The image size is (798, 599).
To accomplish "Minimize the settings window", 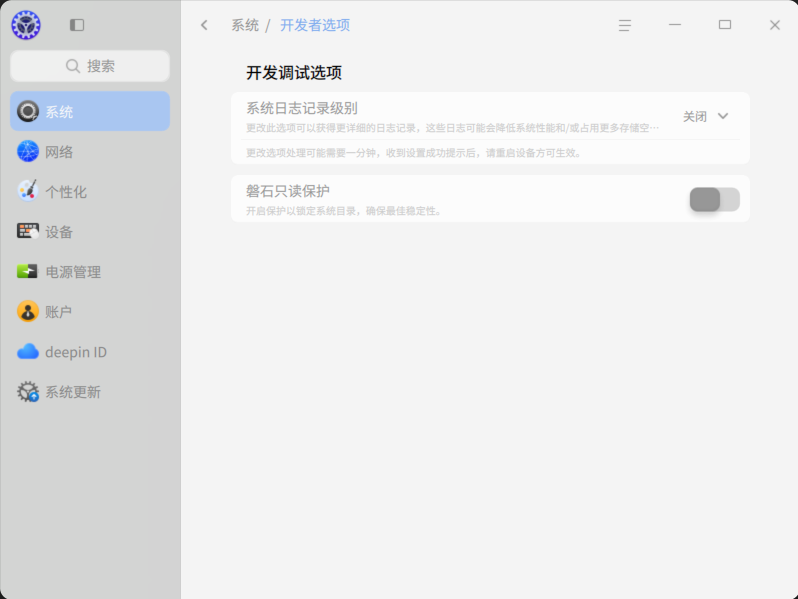I will tap(675, 24).
